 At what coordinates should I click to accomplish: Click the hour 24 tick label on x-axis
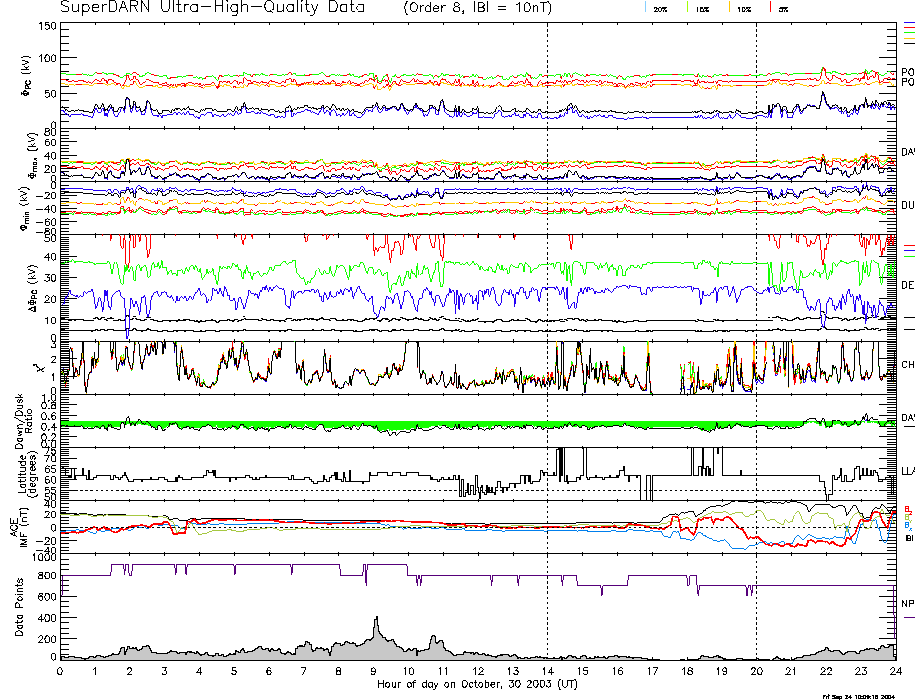pyautogui.click(x=894, y=672)
